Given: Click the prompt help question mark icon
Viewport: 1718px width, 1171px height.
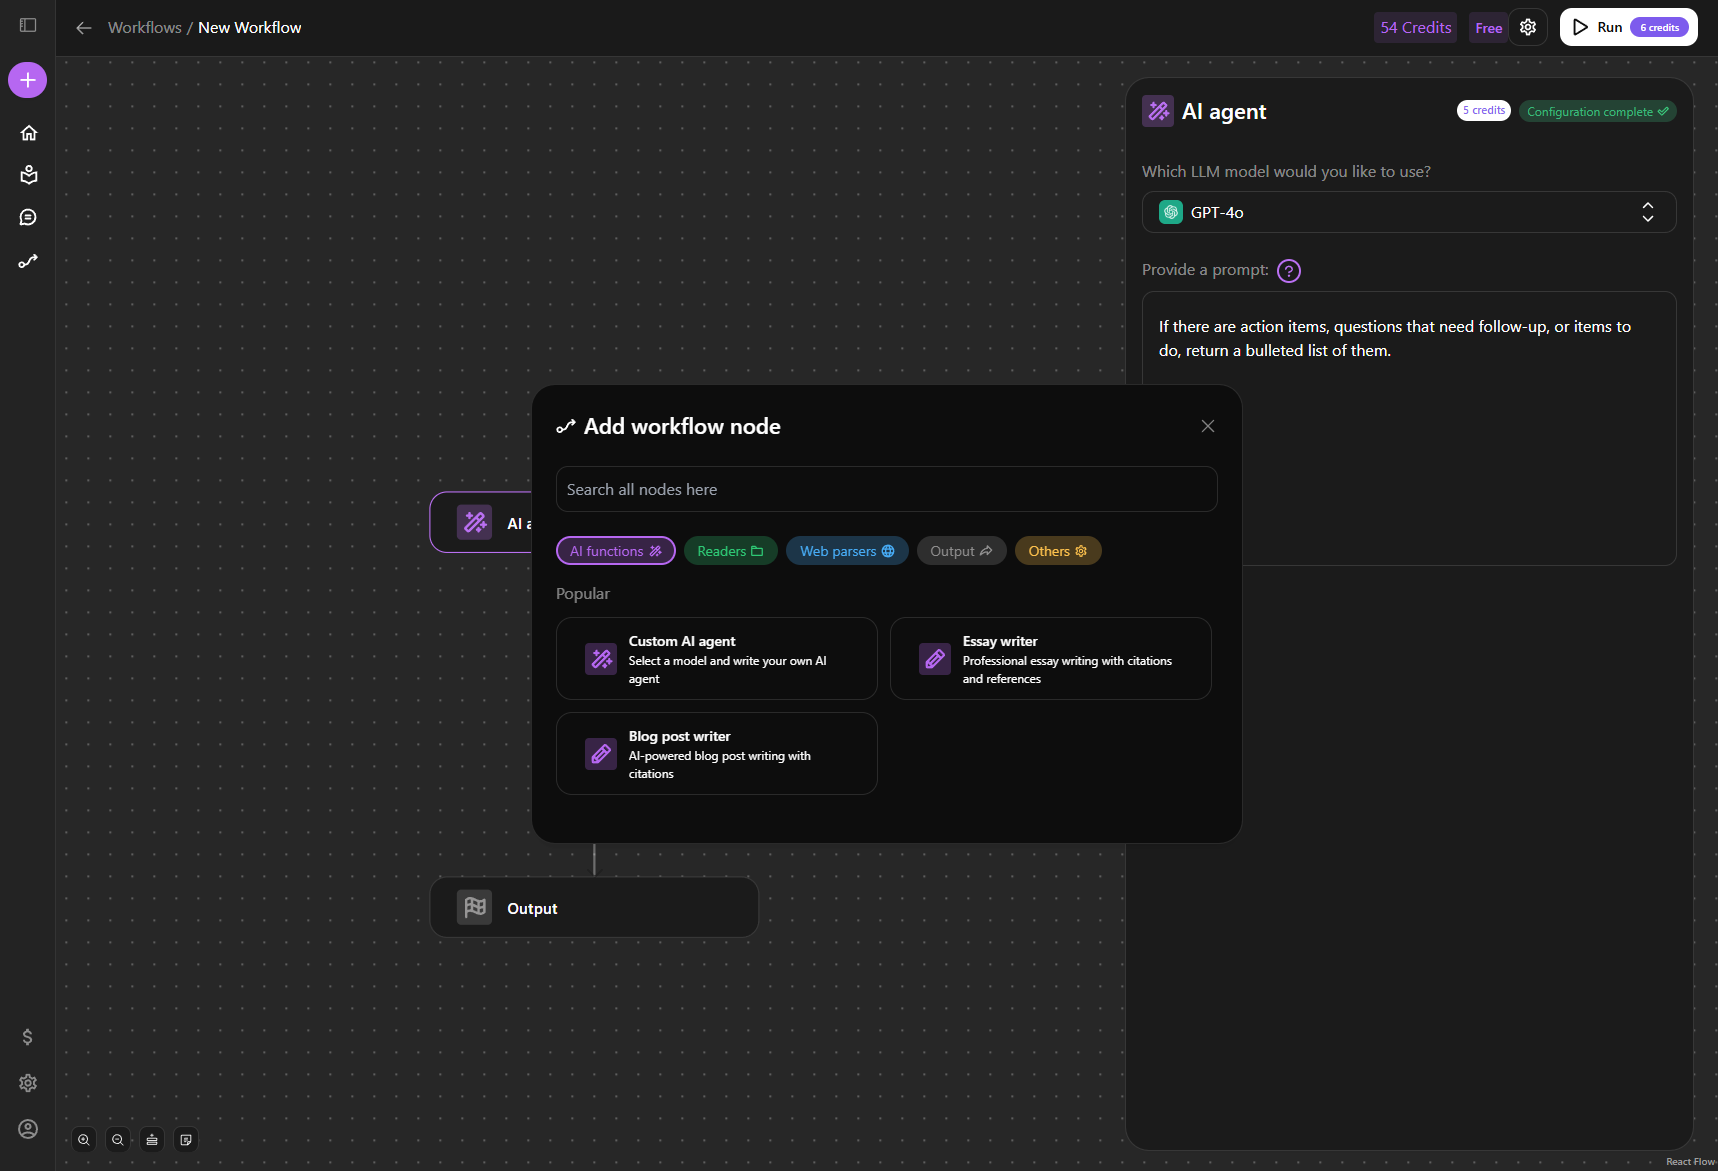Looking at the screenshot, I should tap(1289, 271).
